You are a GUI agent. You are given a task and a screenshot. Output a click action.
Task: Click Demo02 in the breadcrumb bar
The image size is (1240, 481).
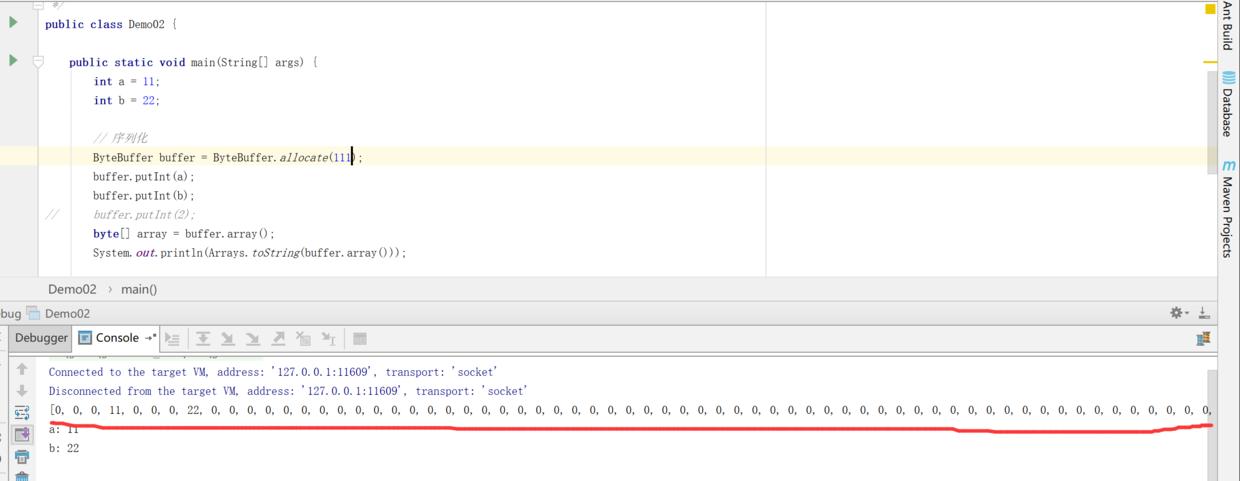pyautogui.click(x=73, y=289)
